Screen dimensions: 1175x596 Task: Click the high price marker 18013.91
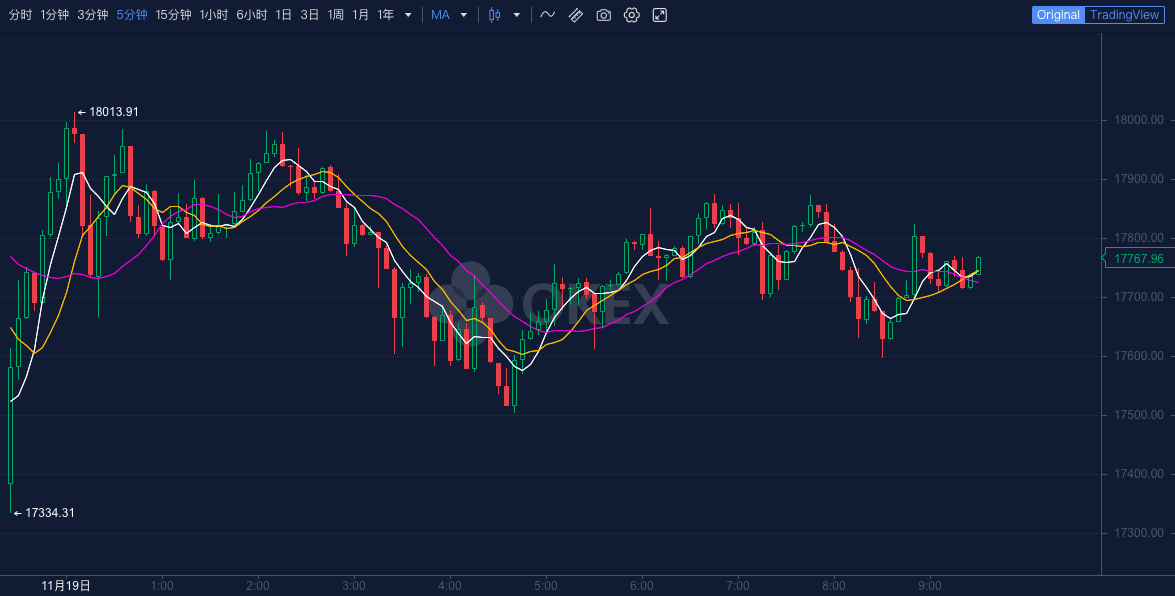click(x=114, y=112)
